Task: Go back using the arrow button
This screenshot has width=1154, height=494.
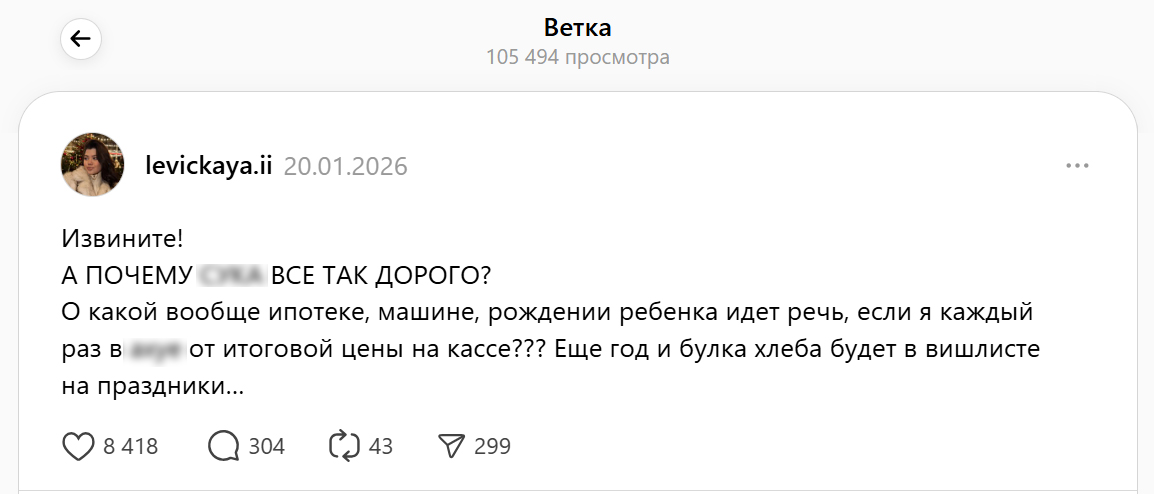Action: [80, 39]
